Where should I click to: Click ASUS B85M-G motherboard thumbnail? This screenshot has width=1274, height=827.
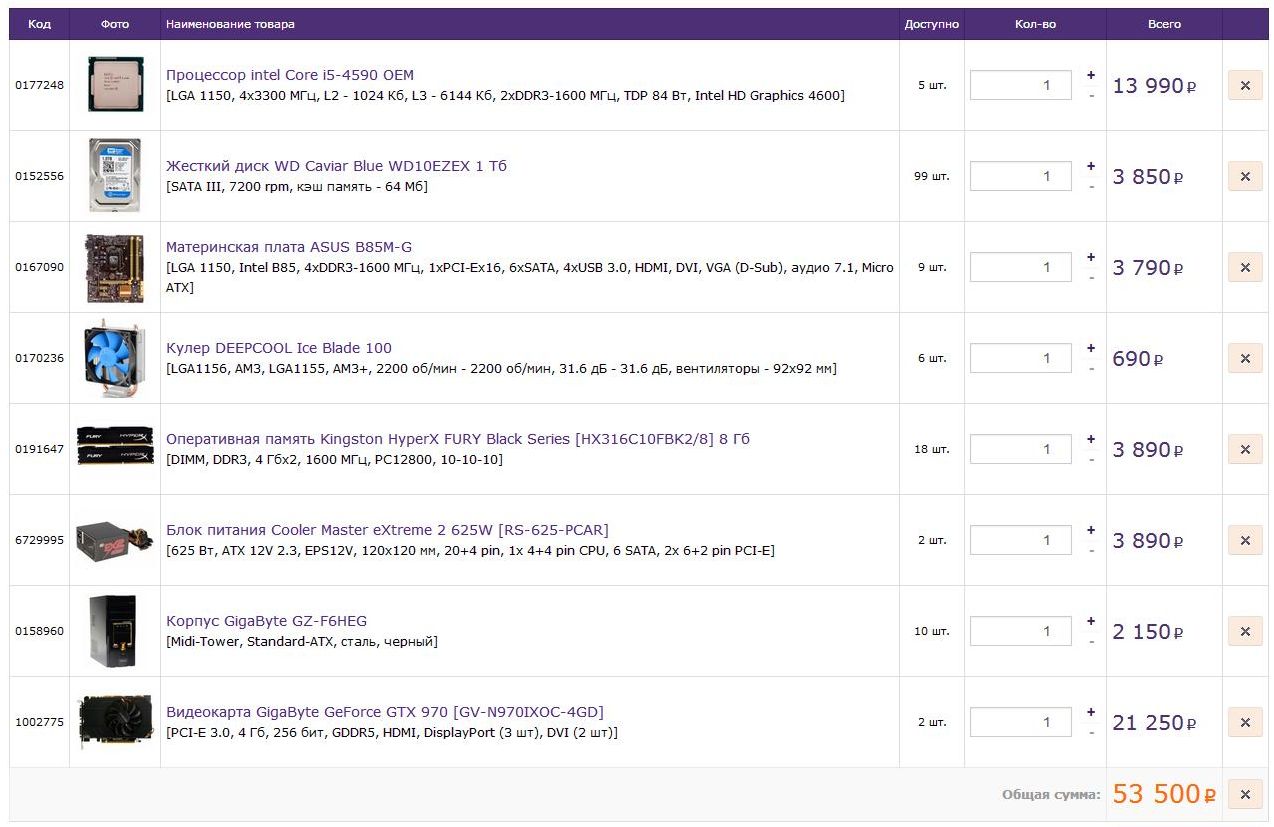[x=115, y=267]
